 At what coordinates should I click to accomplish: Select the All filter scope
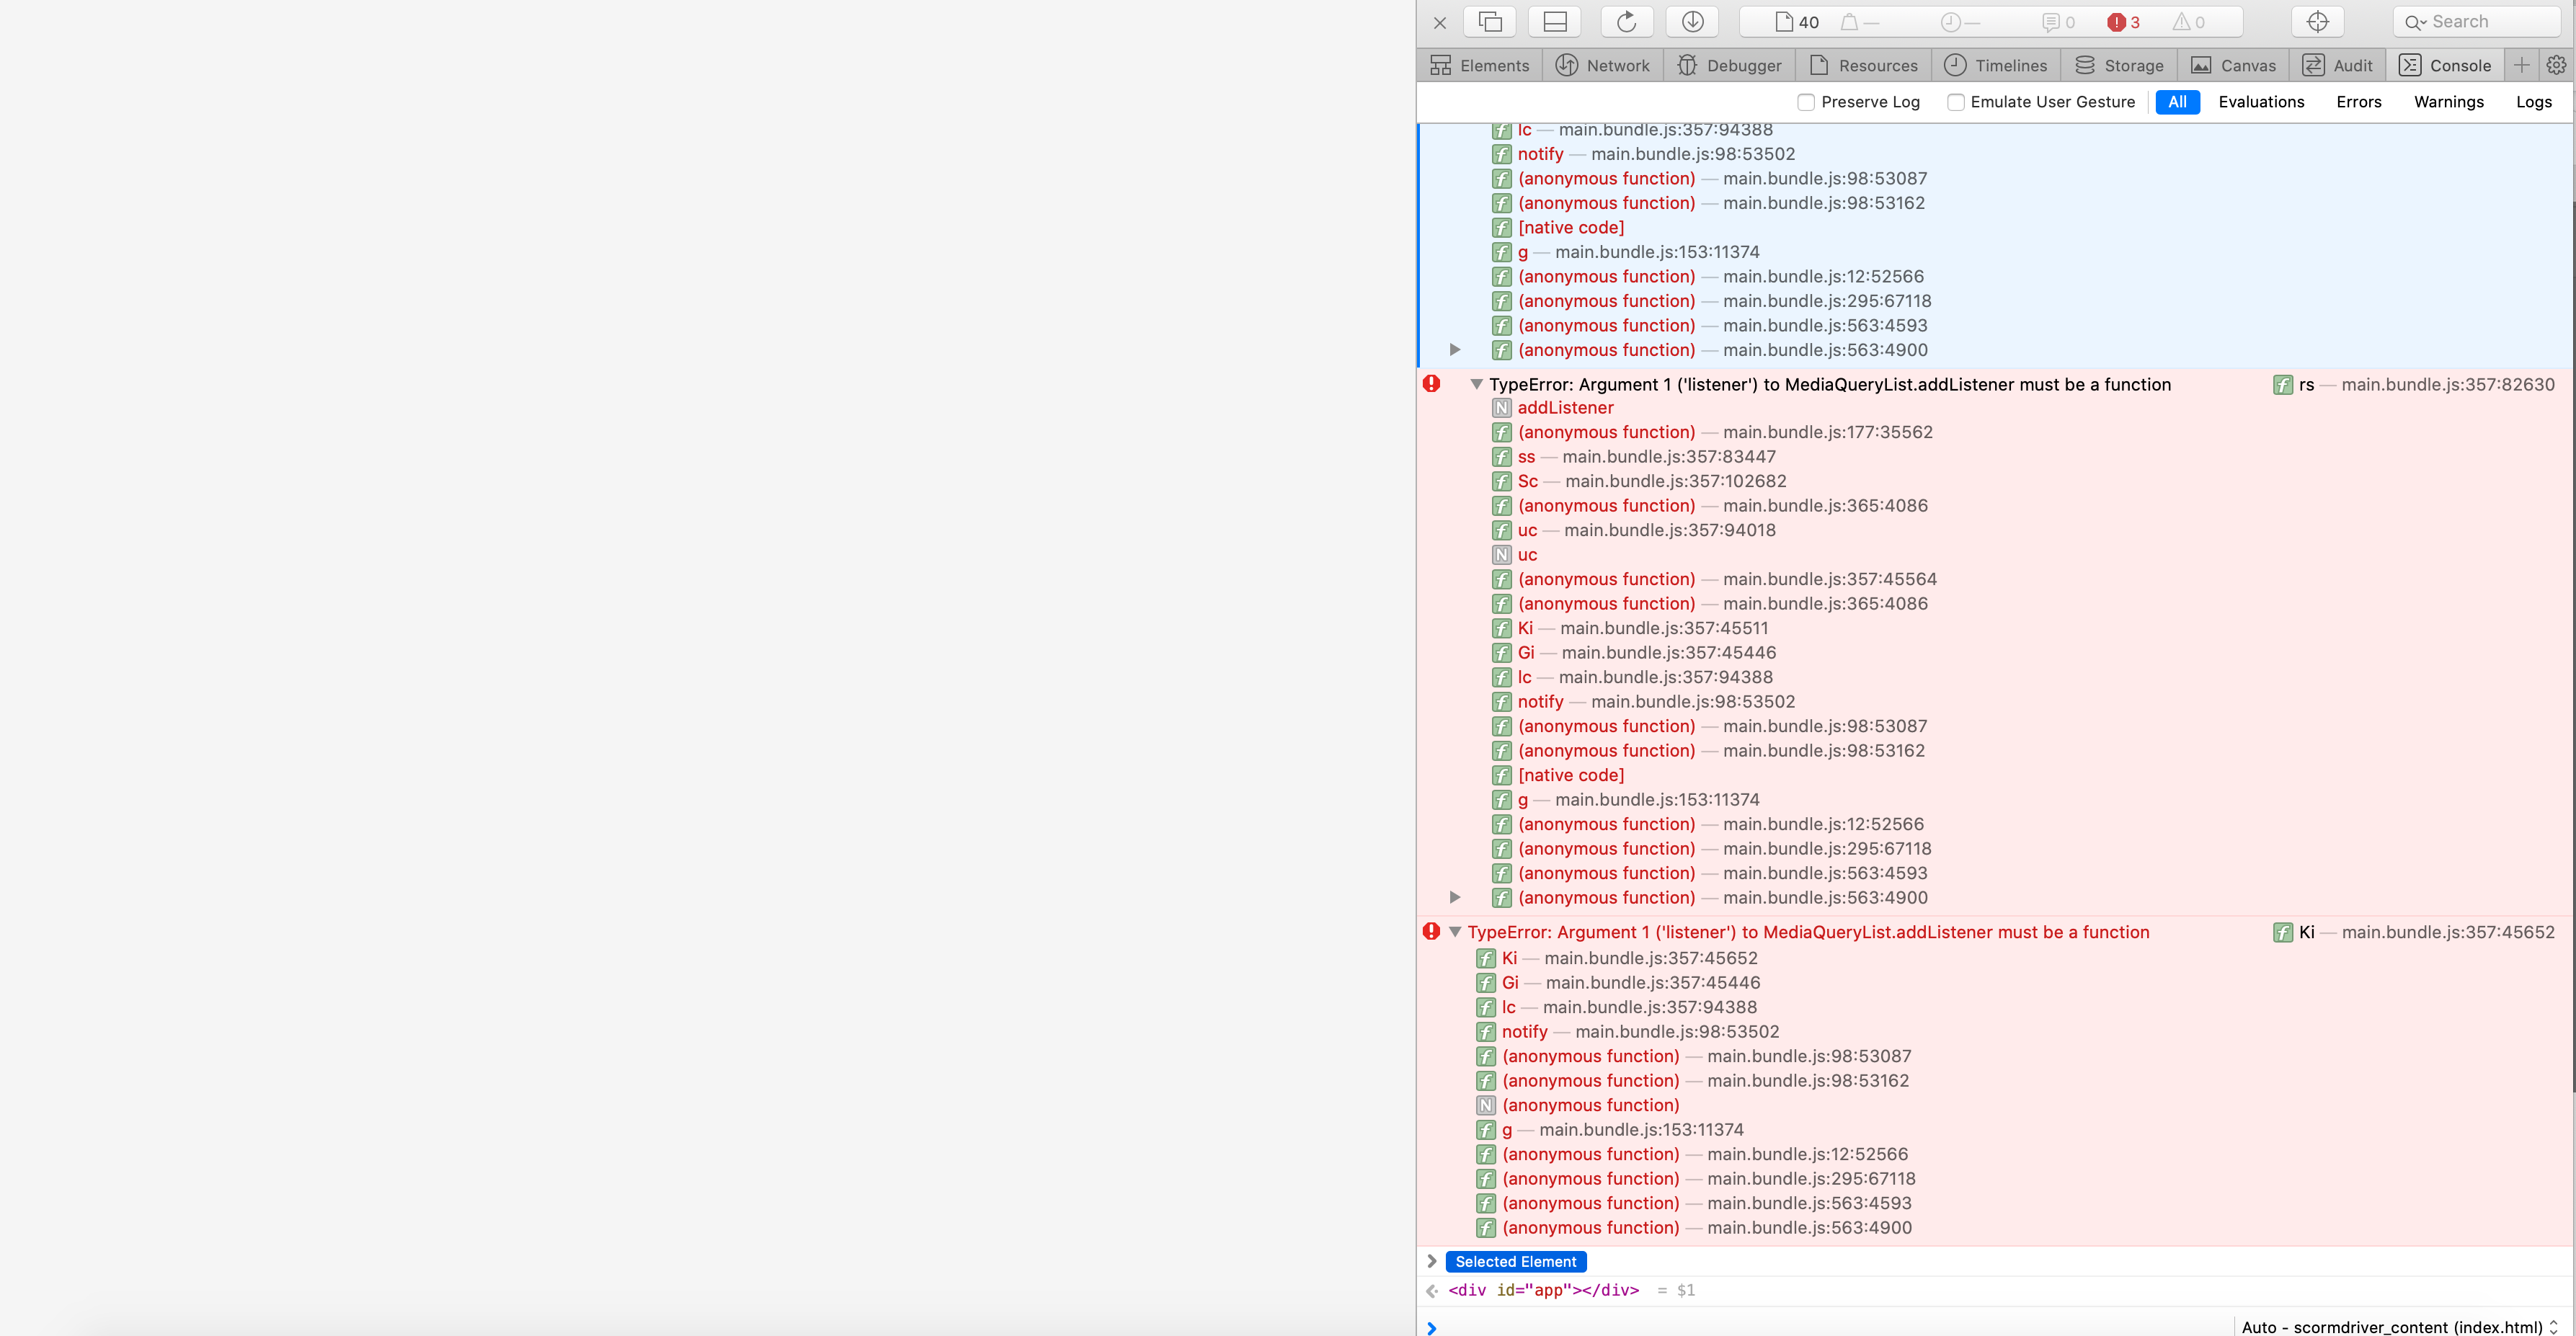(2177, 102)
